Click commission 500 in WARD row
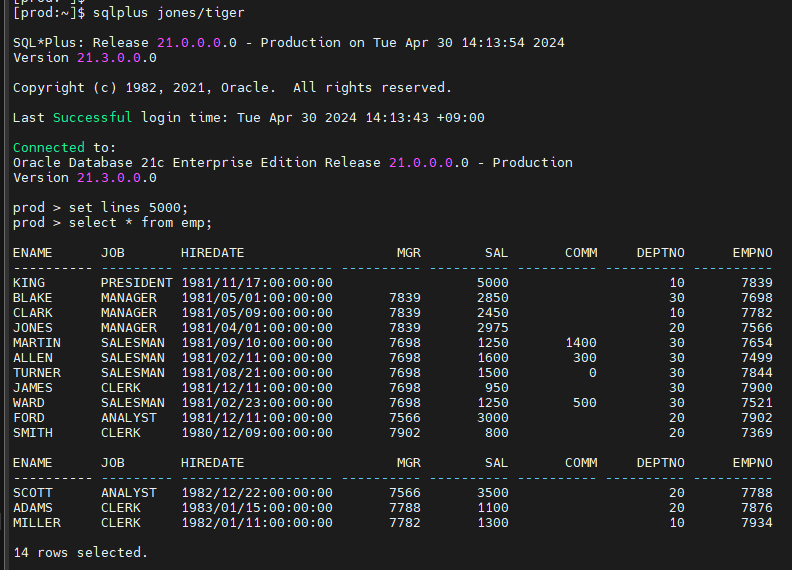This screenshot has height=570, width=792. pyautogui.click(x=585, y=403)
